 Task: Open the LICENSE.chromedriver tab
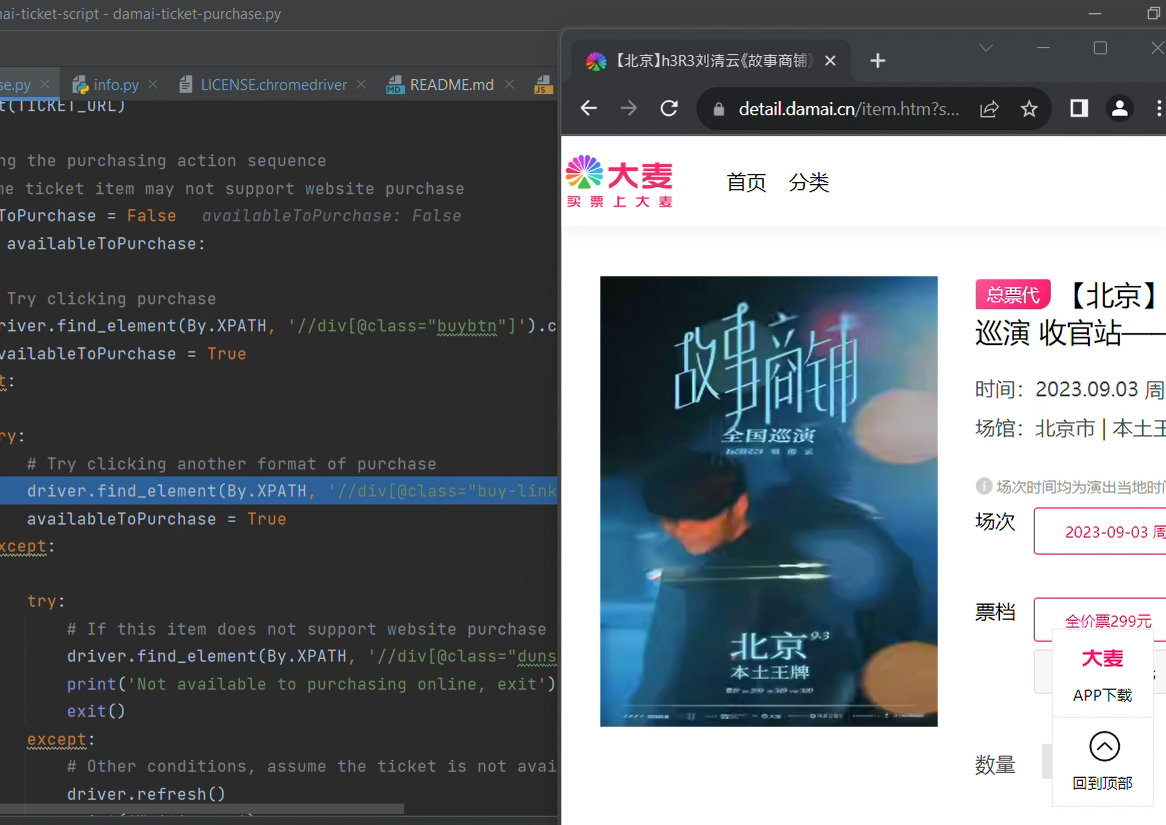click(x=273, y=85)
